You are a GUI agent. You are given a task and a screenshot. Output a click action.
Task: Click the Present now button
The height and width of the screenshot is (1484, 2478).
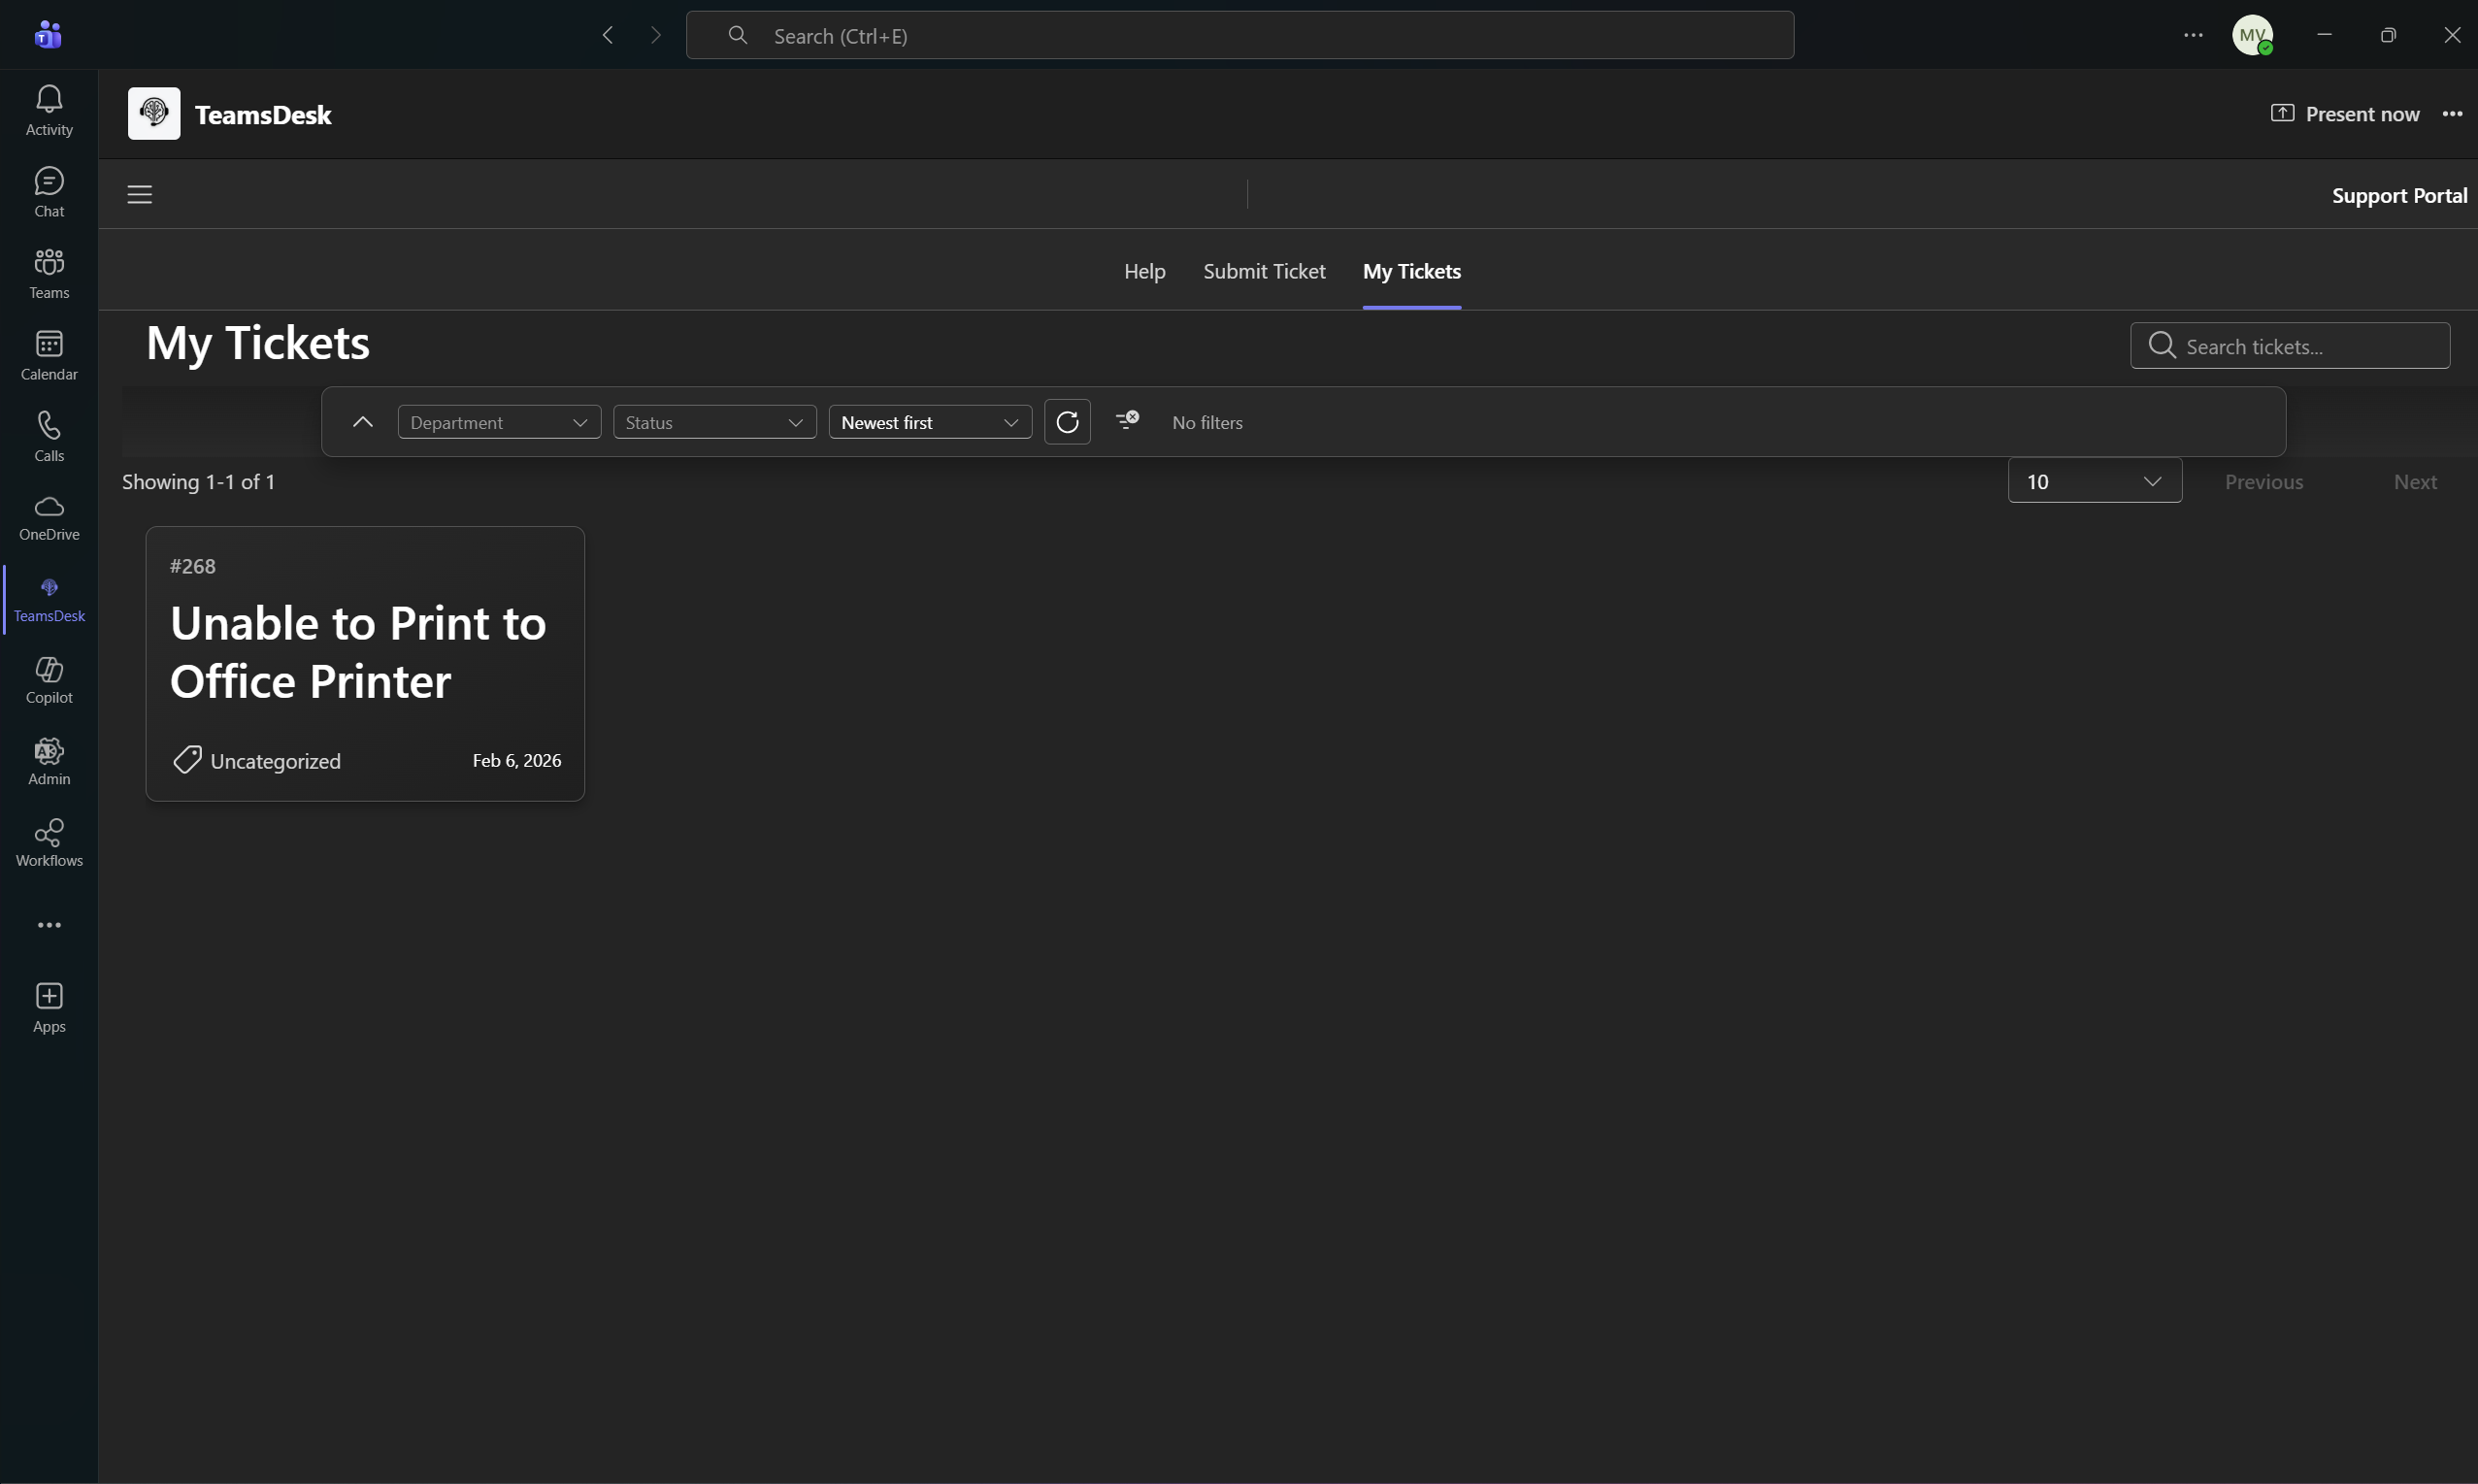pyautogui.click(x=2344, y=114)
